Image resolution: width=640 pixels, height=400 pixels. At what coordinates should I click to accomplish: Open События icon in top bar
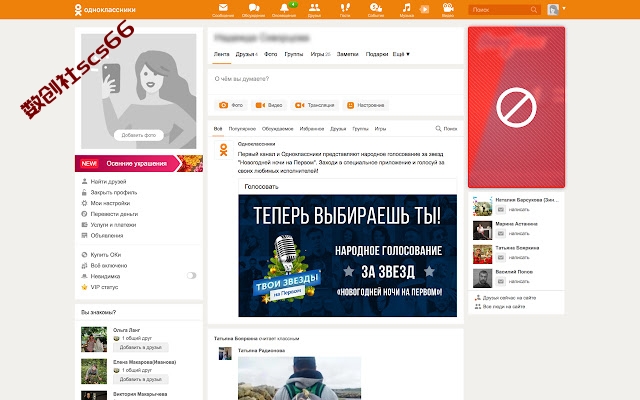click(x=376, y=10)
